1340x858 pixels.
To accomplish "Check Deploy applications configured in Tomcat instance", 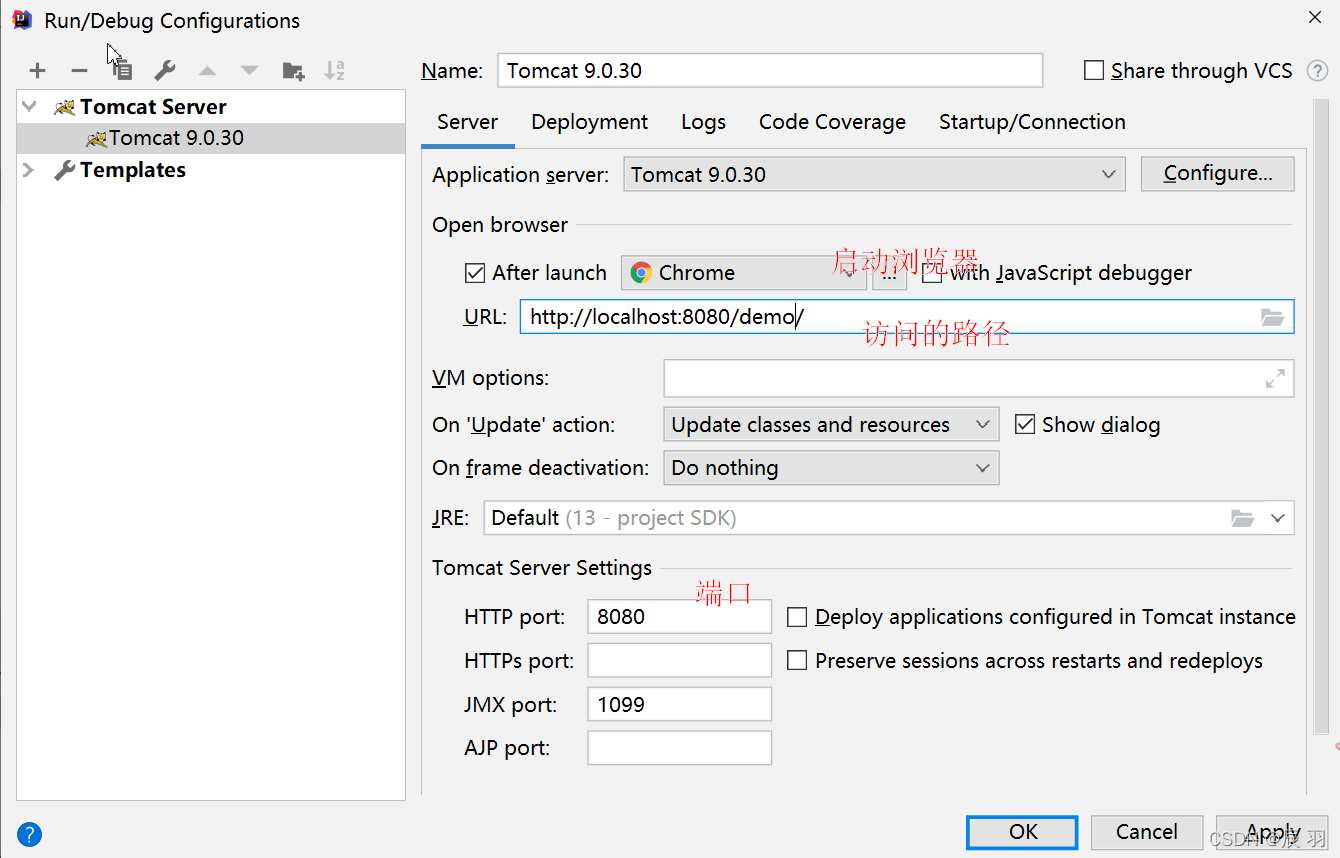I will point(797,617).
